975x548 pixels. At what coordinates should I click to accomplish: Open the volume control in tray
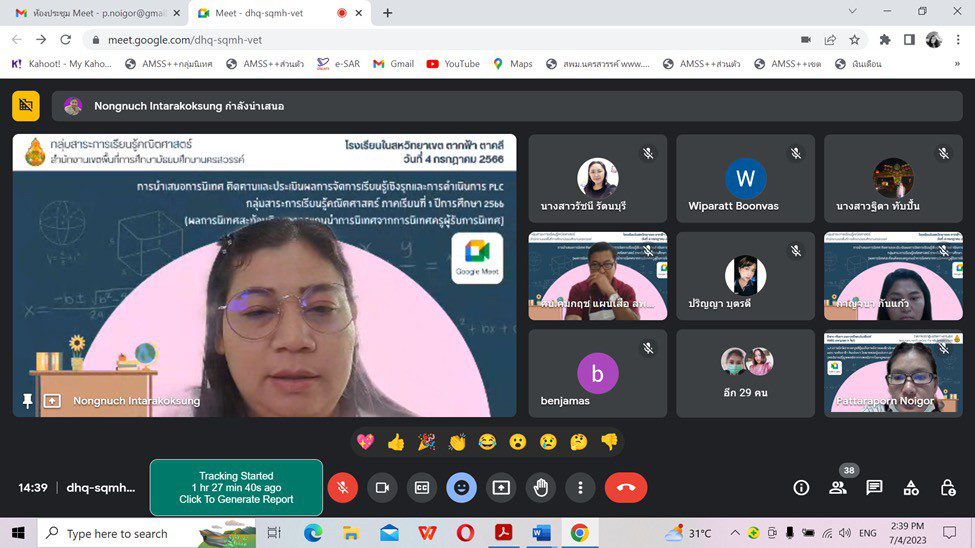pos(844,533)
